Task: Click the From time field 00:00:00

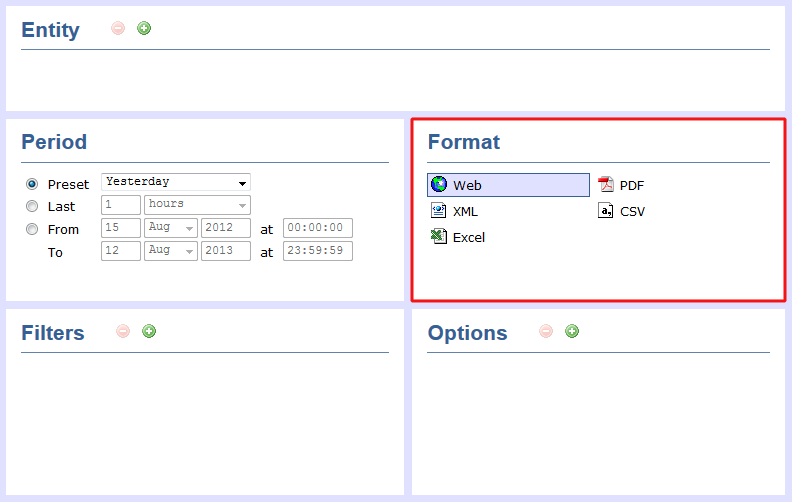Action: coord(317,228)
